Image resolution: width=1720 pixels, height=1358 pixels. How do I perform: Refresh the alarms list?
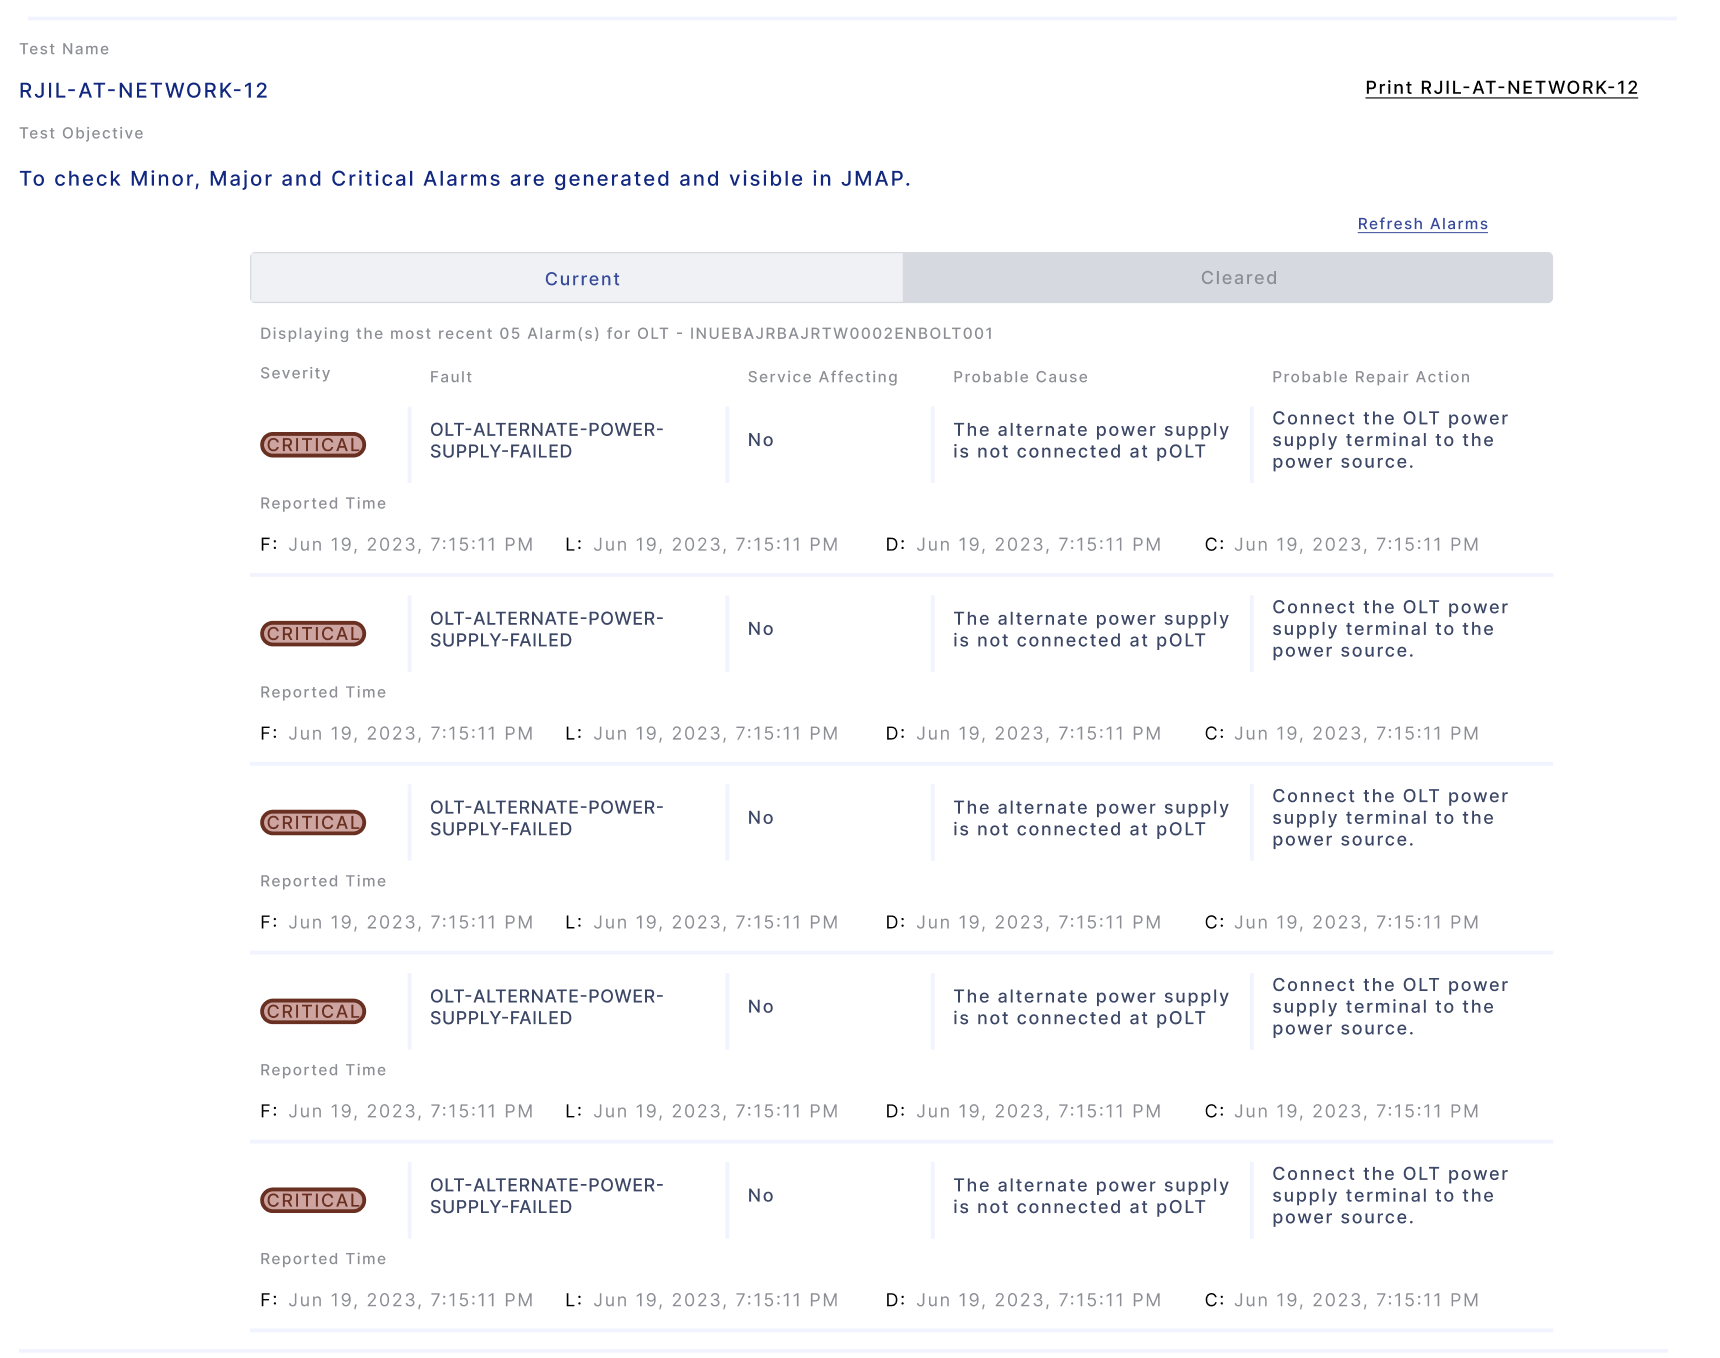coord(1422,224)
